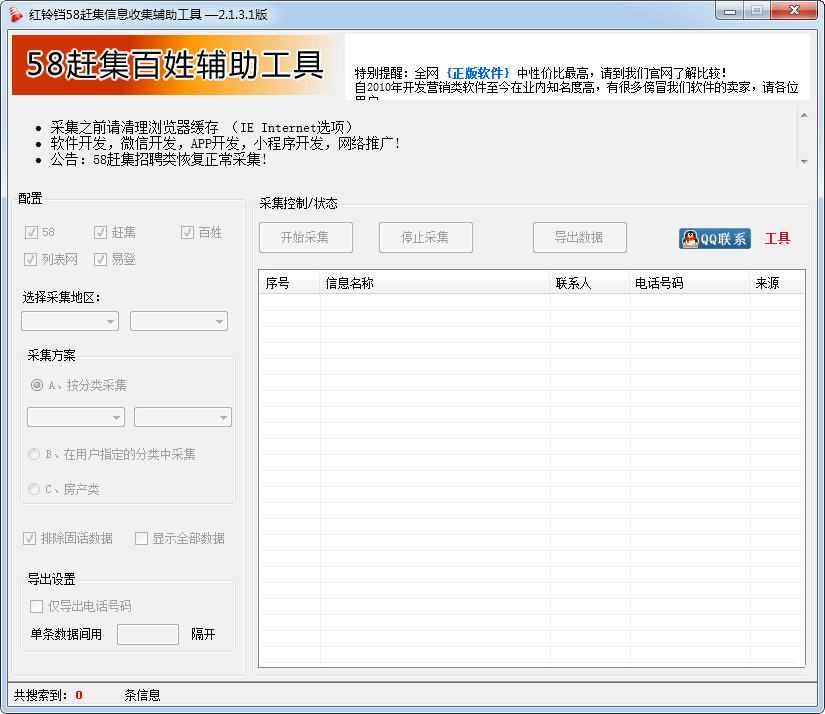Viewport: 825px width, 714px height.
Task: Open the QQ联系 penguin contact button
Action: [x=715, y=238]
